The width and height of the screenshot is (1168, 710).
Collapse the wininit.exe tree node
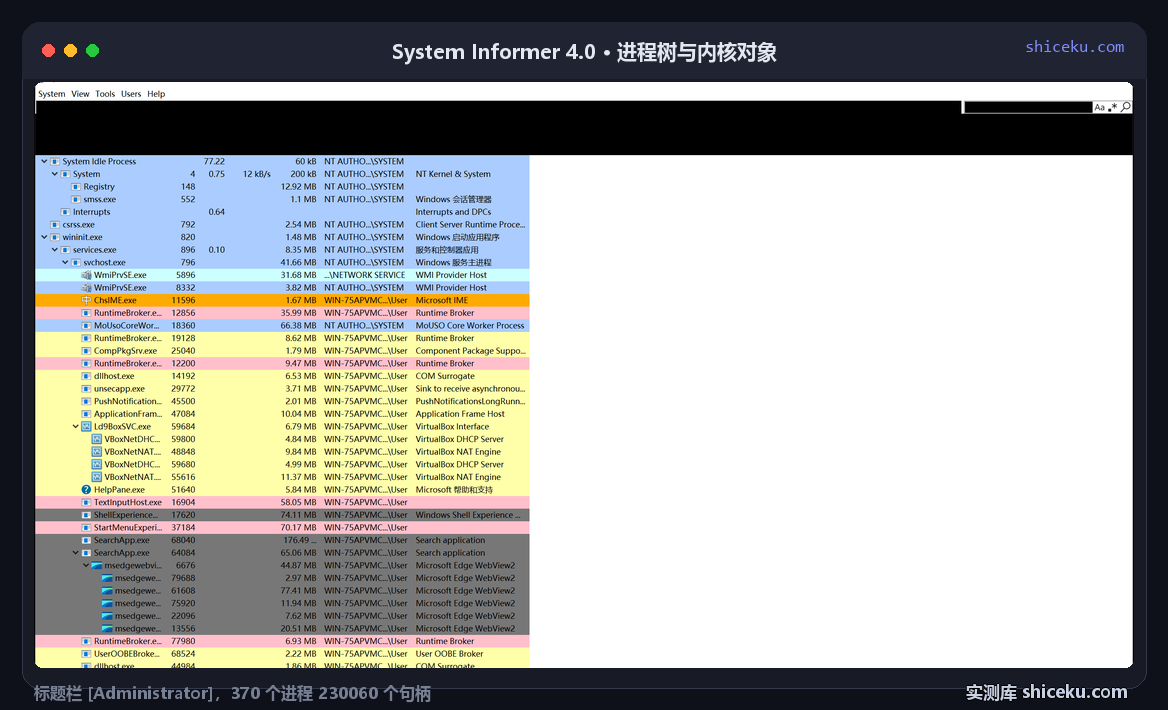click(45, 238)
